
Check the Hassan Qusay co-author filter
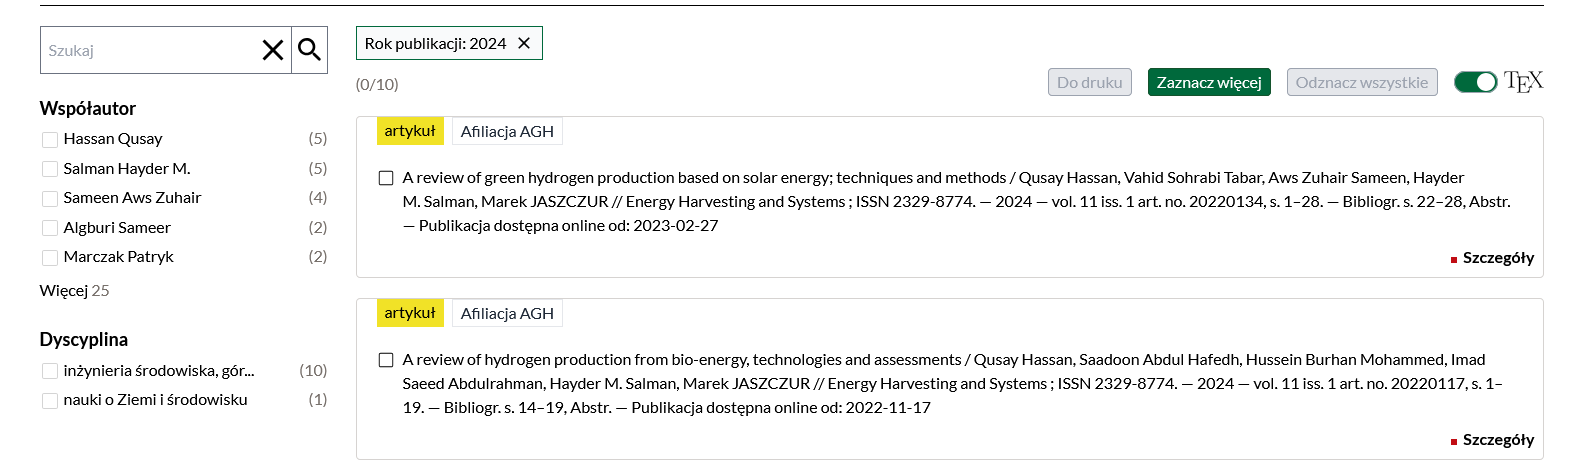(x=50, y=139)
